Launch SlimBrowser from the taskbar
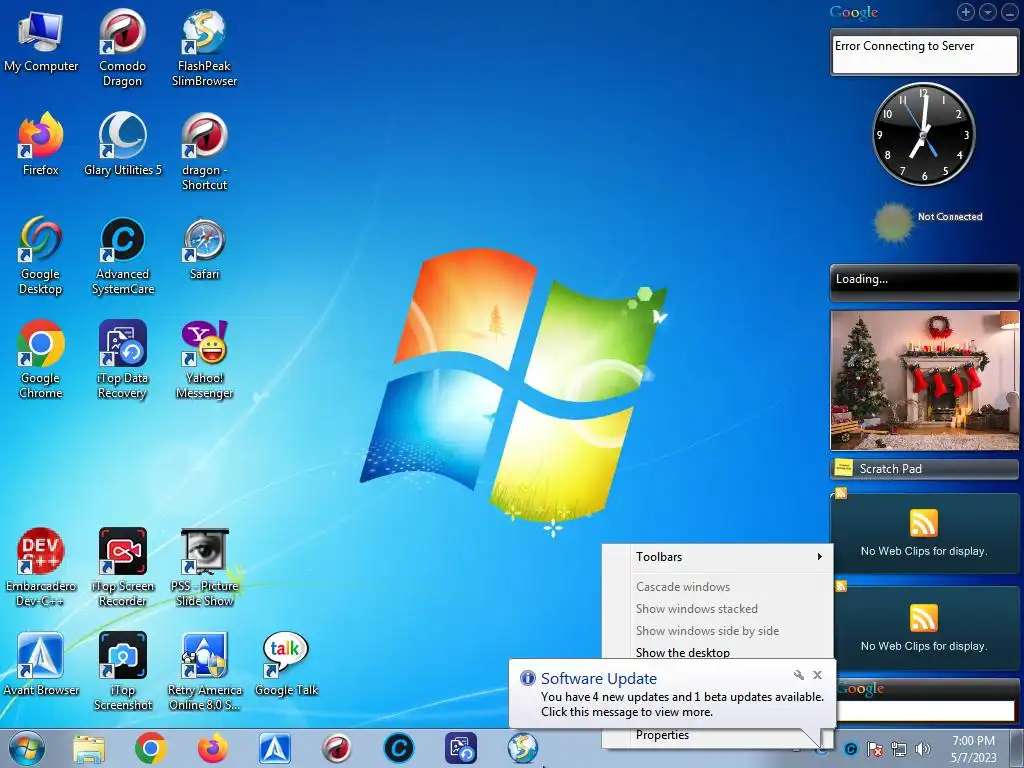1024x768 pixels. tap(523, 748)
